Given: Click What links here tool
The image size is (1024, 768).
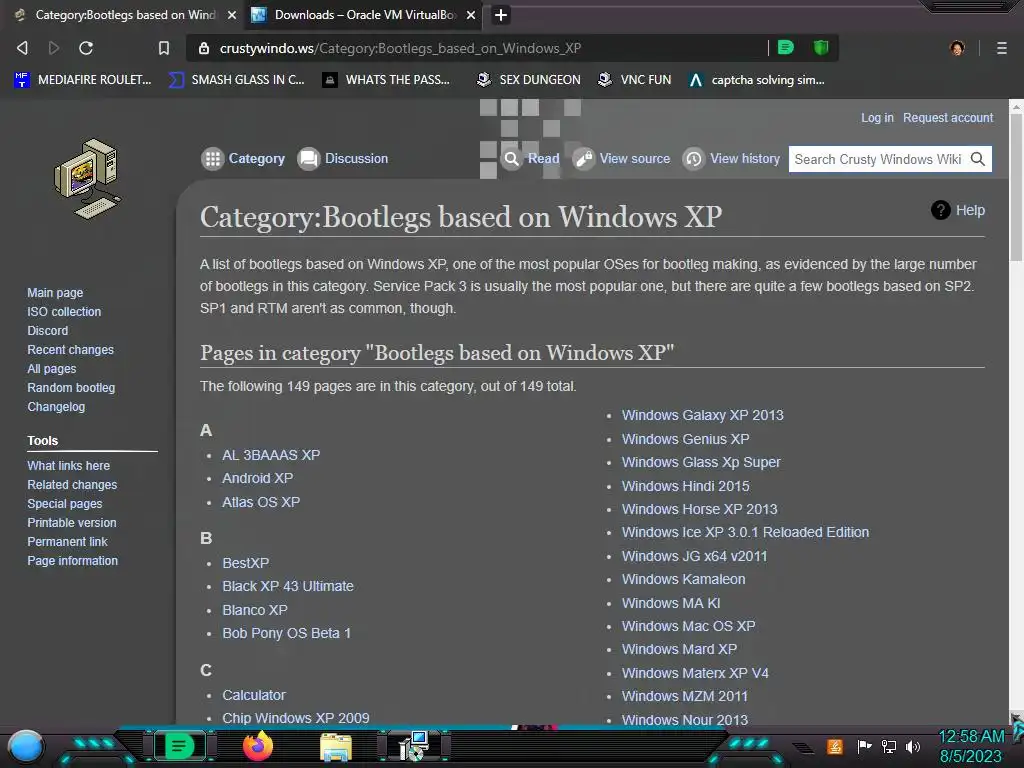Looking at the screenshot, I should click(69, 466).
